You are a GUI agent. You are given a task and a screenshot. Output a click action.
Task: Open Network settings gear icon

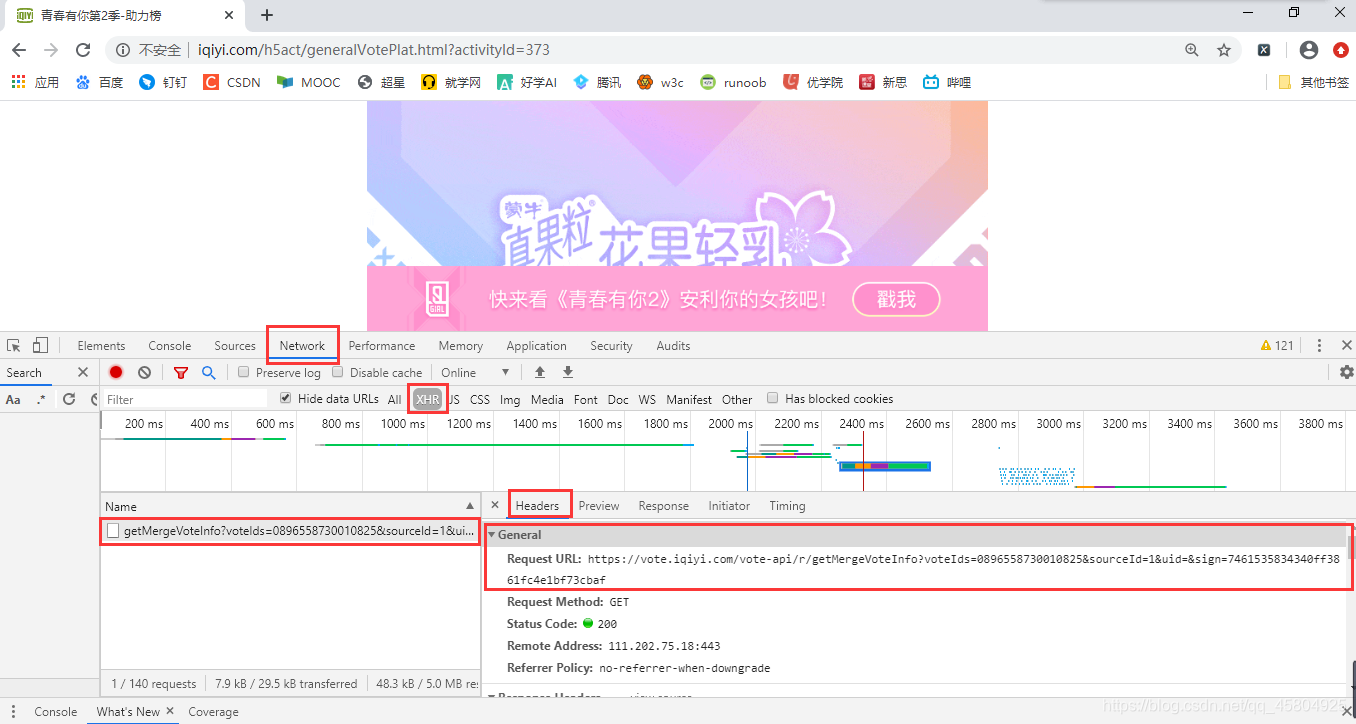[1346, 372]
